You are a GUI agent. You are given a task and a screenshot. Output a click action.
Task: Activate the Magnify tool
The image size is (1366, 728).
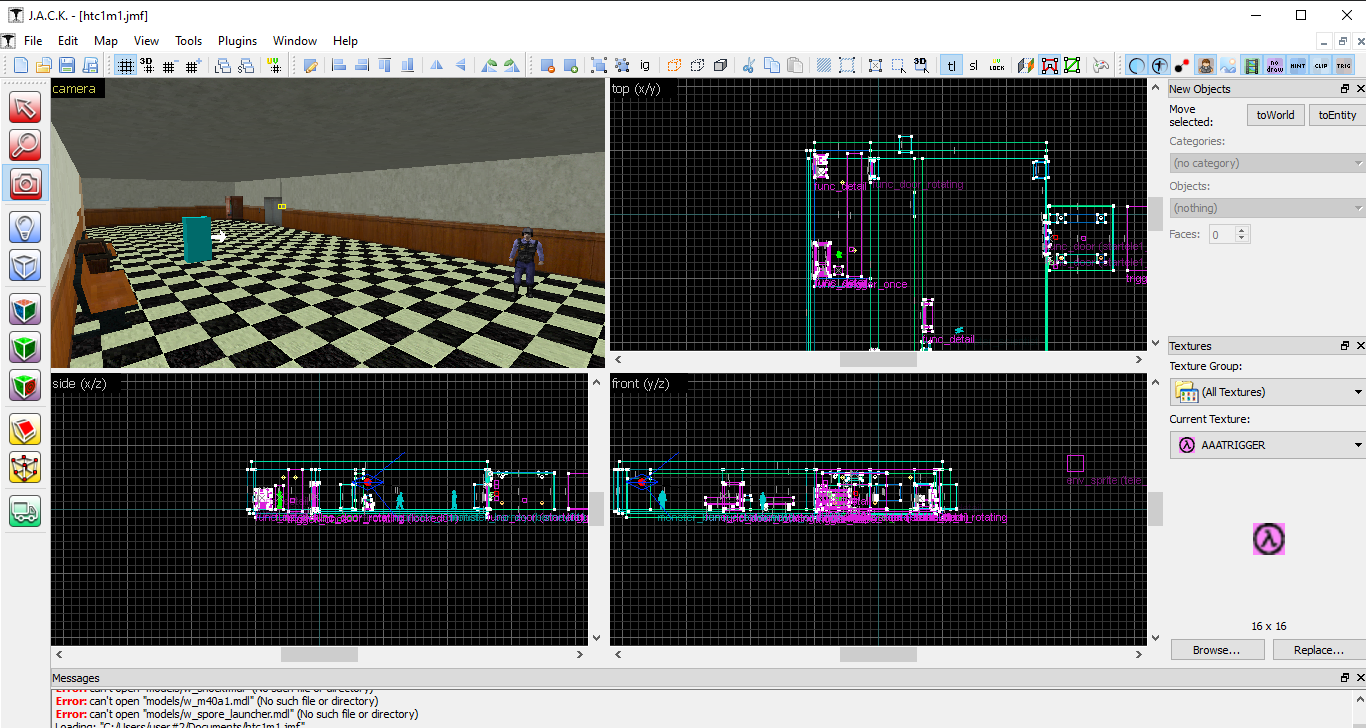(x=25, y=145)
